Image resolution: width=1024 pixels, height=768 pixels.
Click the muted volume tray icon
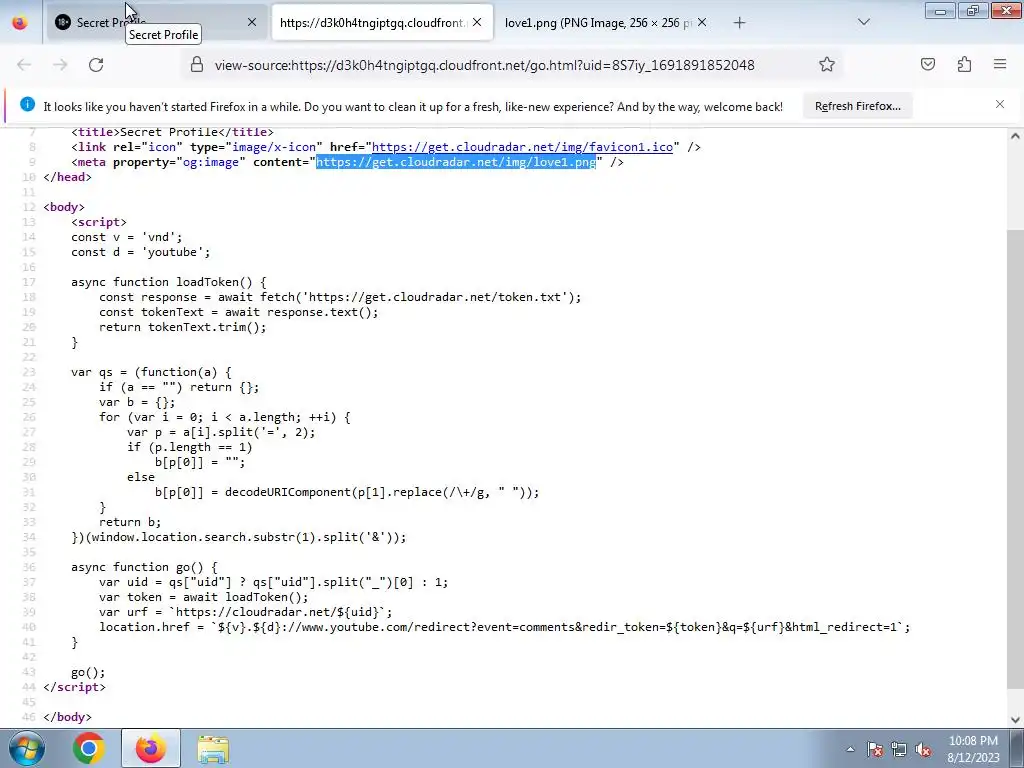coord(923,749)
